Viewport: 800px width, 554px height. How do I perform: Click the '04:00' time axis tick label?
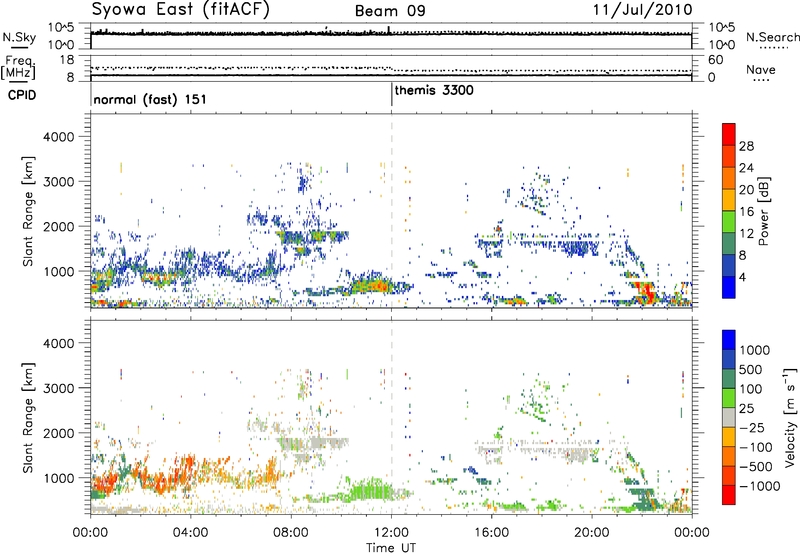point(190,533)
